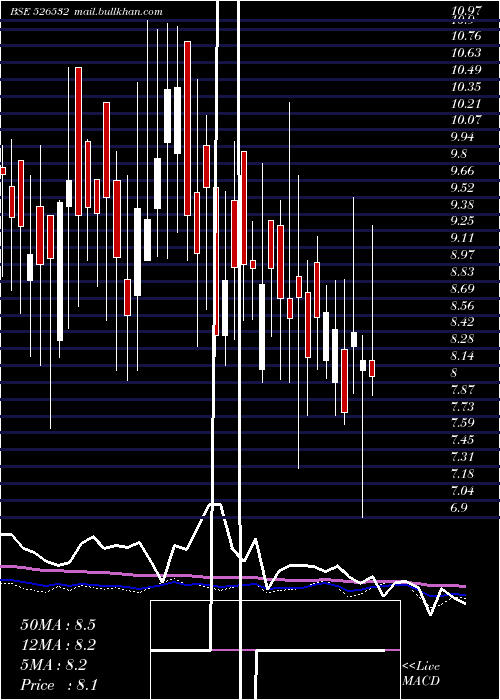Select the '5MA : 8.2' label
Viewport: 500px width, 700px height.
pos(54,665)
